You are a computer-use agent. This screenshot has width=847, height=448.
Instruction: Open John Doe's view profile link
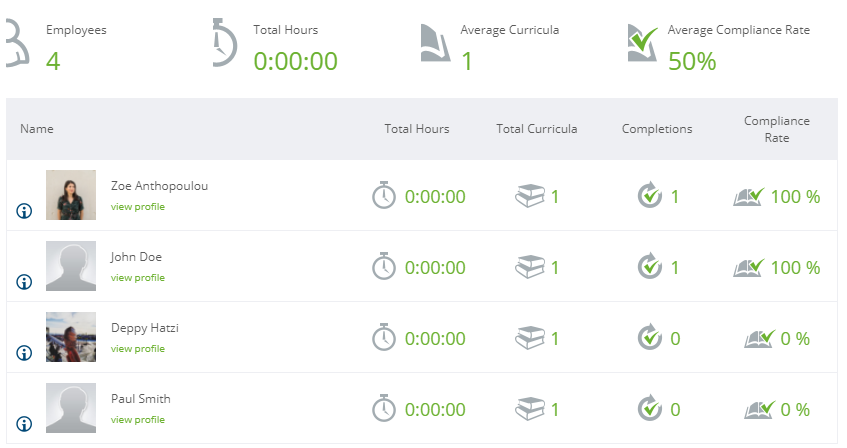(x=138, y=278)
